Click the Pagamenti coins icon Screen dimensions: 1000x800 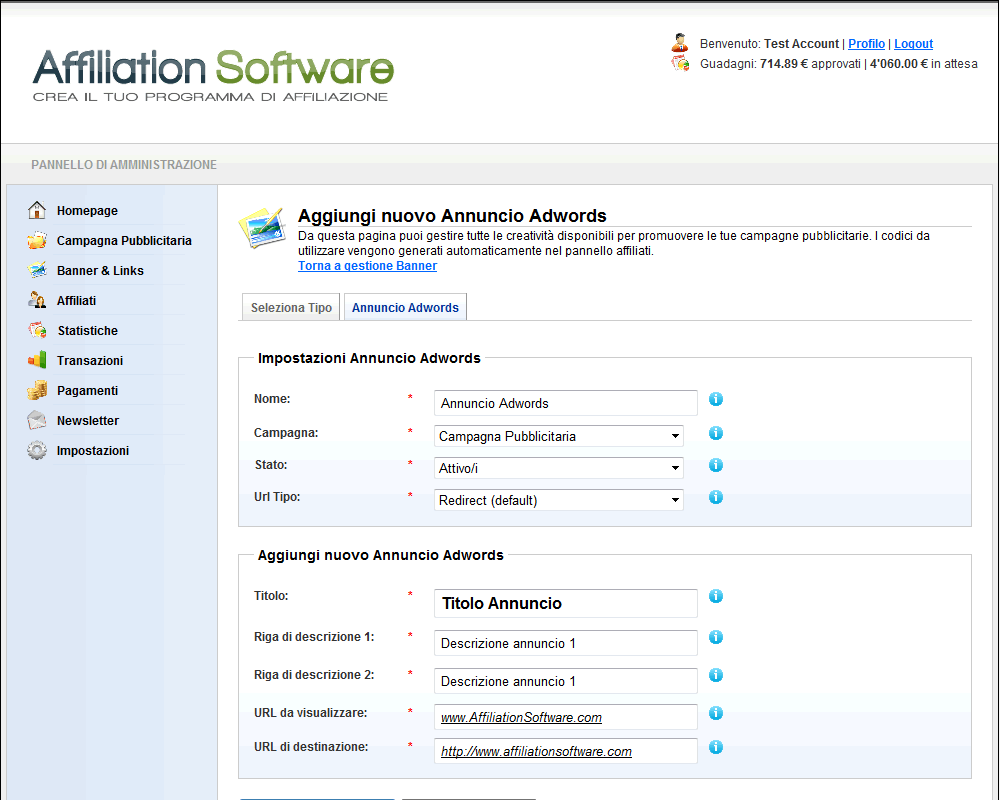coord(37,390)
